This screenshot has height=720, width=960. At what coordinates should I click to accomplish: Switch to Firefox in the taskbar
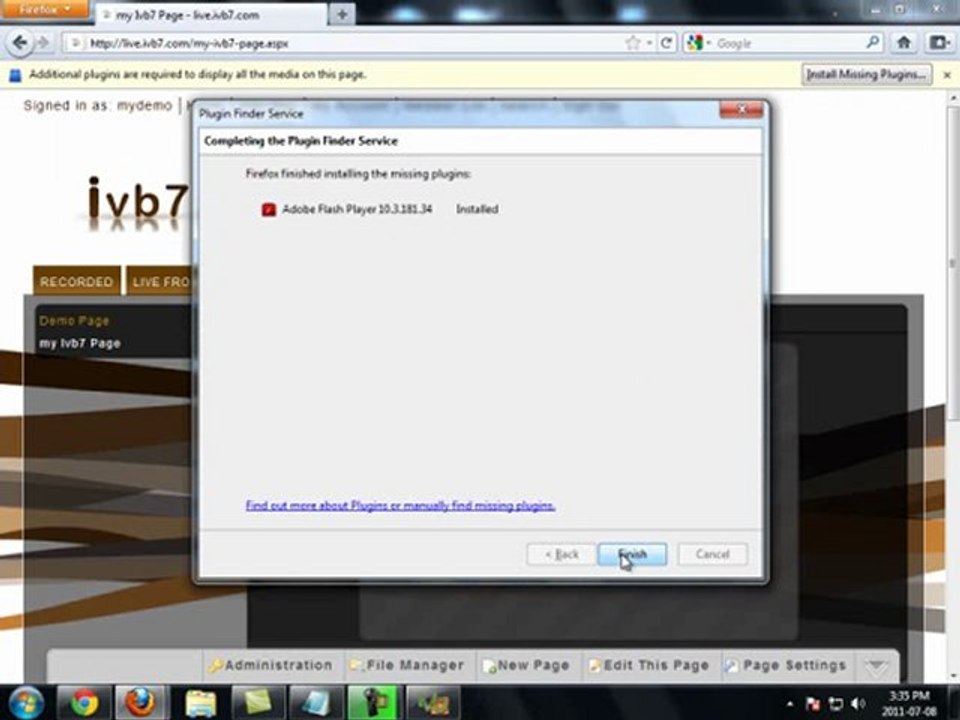coord(140,702)
